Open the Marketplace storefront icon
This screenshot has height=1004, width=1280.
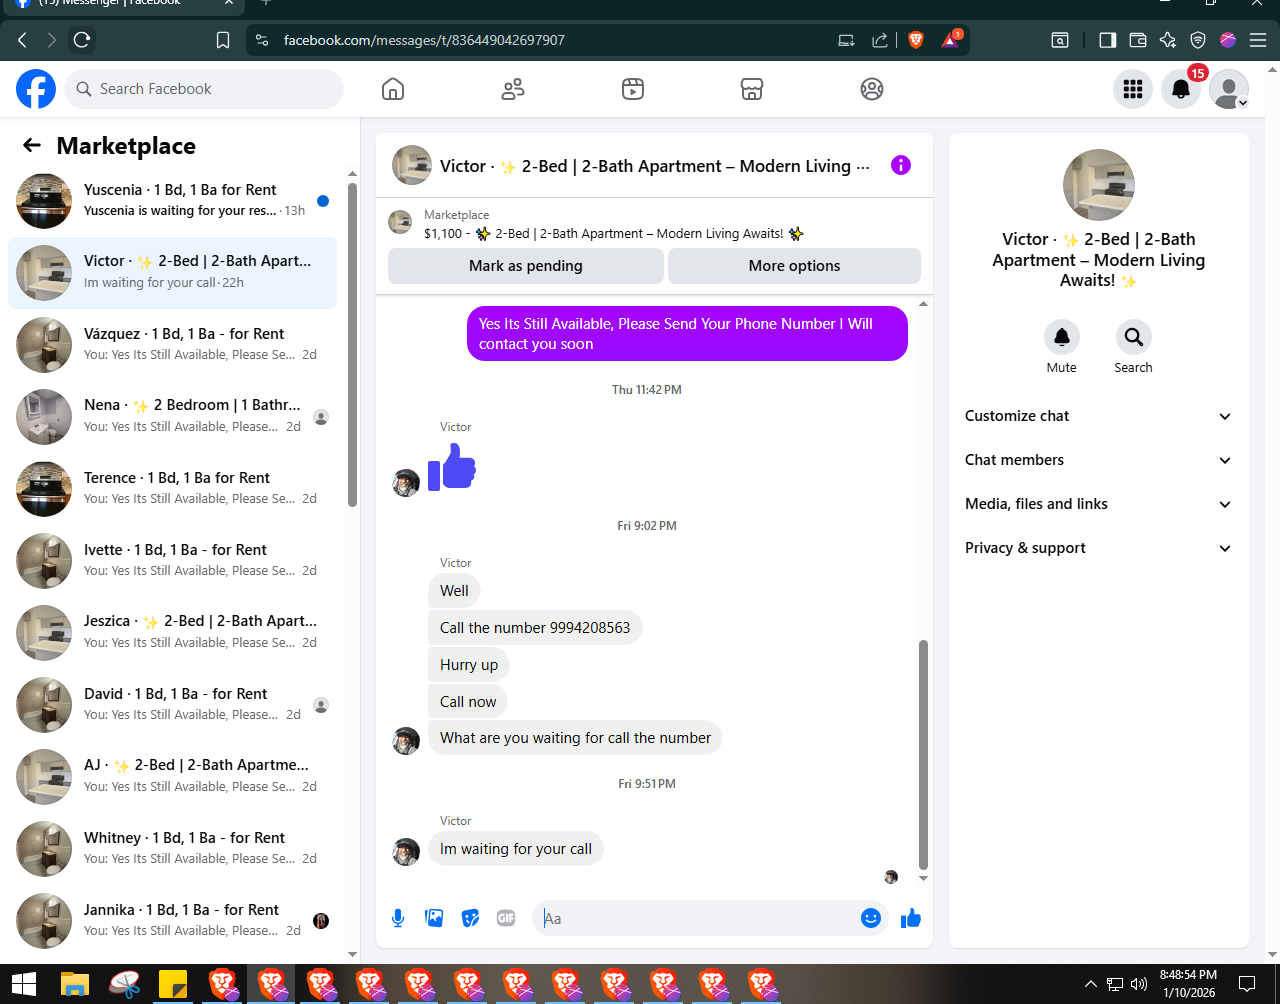(x=752, y=89)
